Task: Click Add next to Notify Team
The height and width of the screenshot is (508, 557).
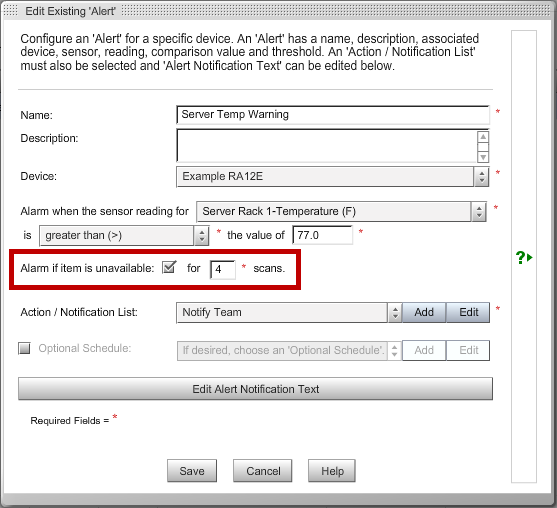Action: [x=424, y=313]
